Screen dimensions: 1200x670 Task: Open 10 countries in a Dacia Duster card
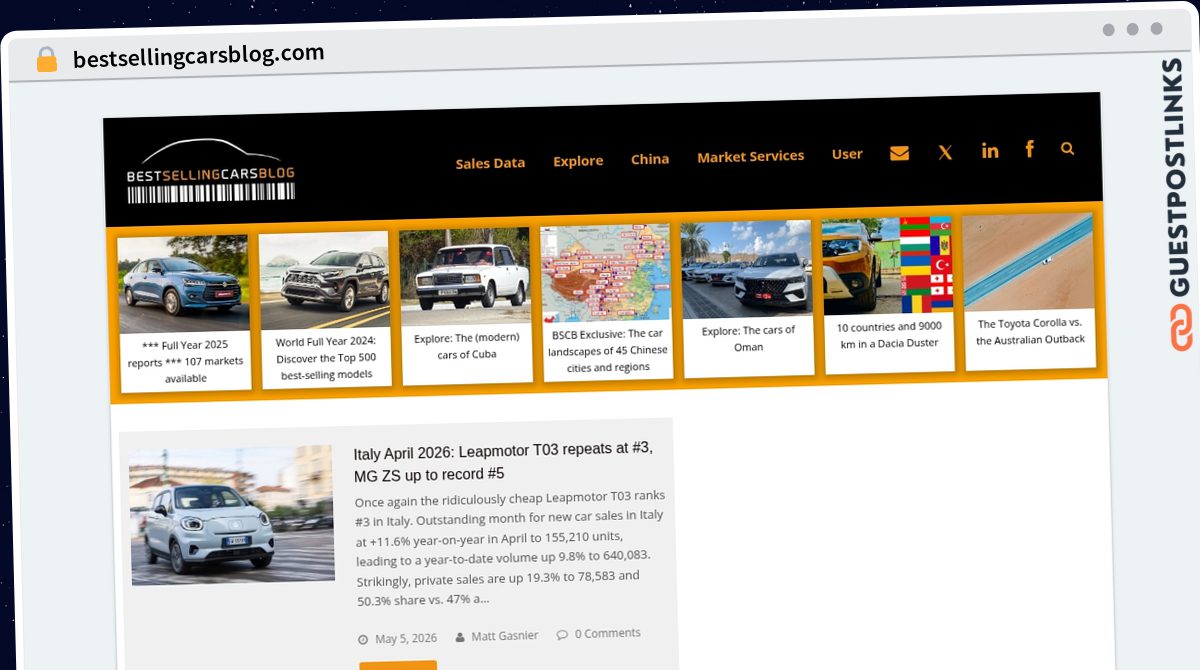point(889,294)
